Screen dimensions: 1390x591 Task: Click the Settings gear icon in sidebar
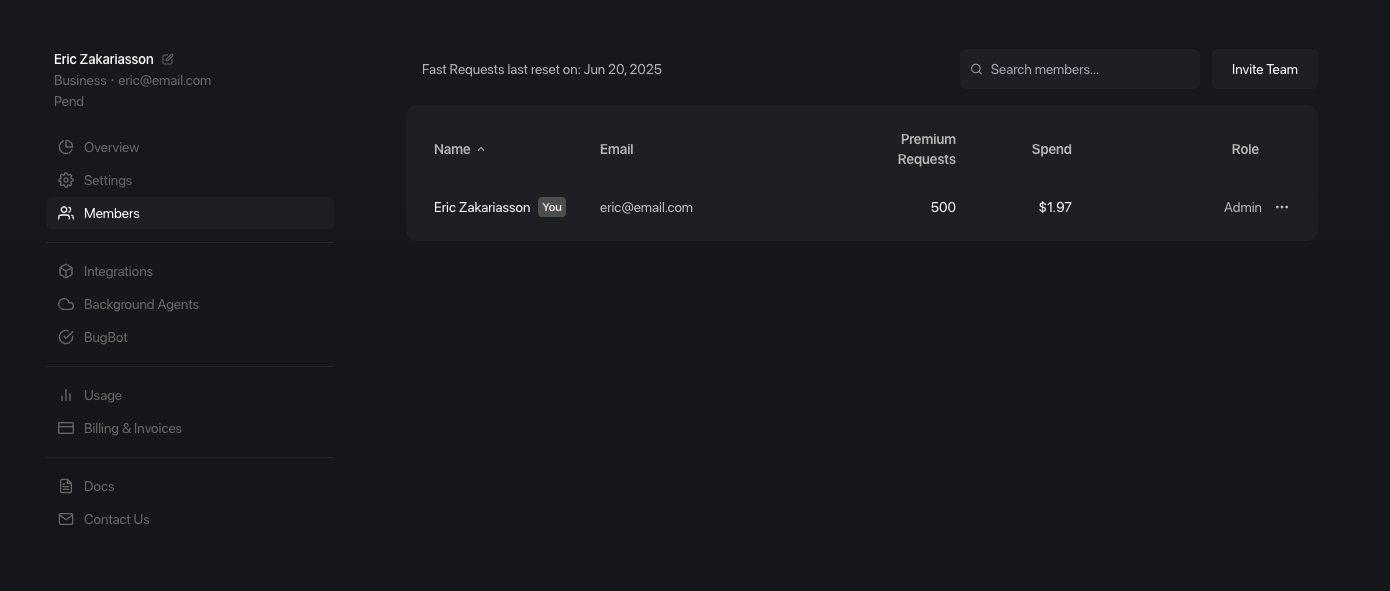(66, 180)
